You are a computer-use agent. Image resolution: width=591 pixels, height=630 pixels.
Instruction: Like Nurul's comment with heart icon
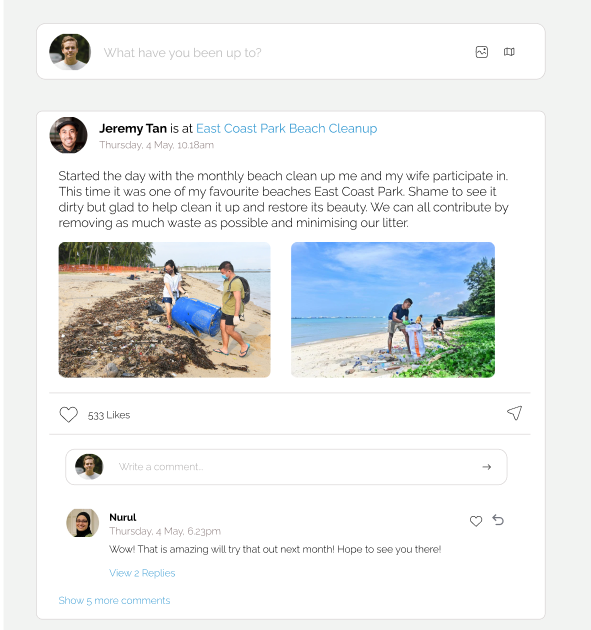(476, 521)
